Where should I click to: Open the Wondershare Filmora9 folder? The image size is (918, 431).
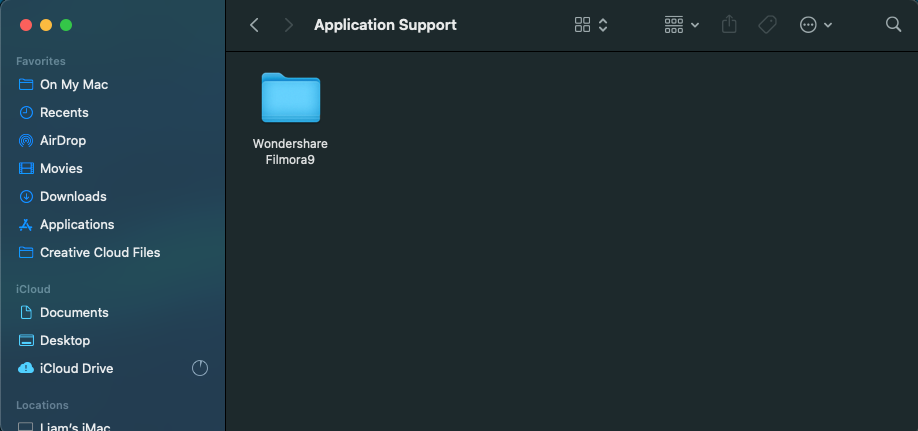(290, 99)
